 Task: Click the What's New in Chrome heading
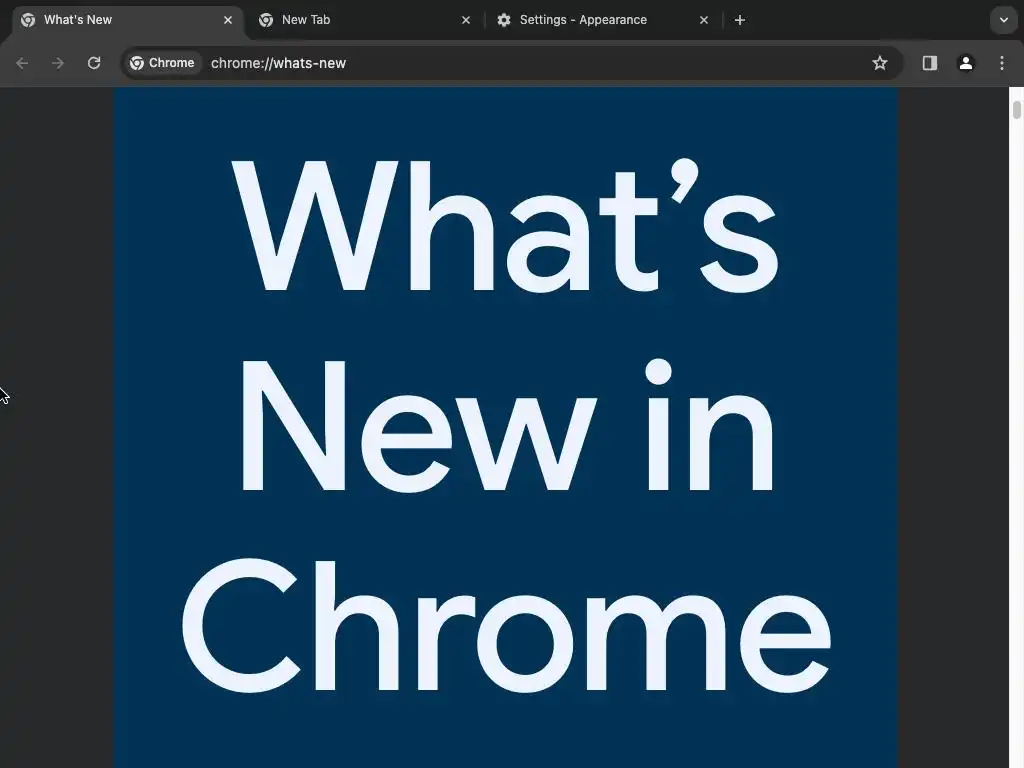(x=506, y=424)
